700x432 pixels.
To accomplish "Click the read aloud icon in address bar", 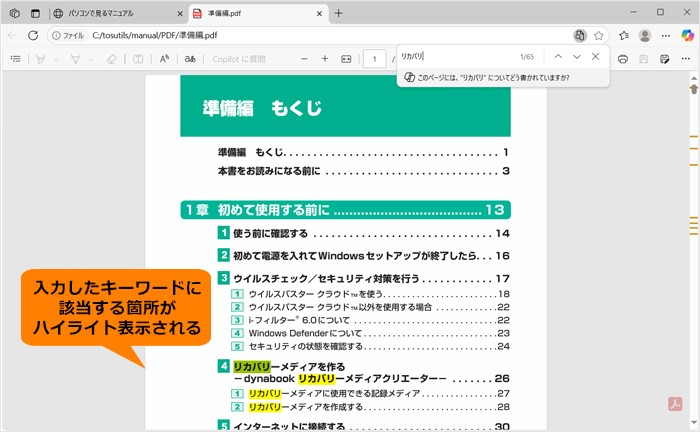I will (579, 35).
